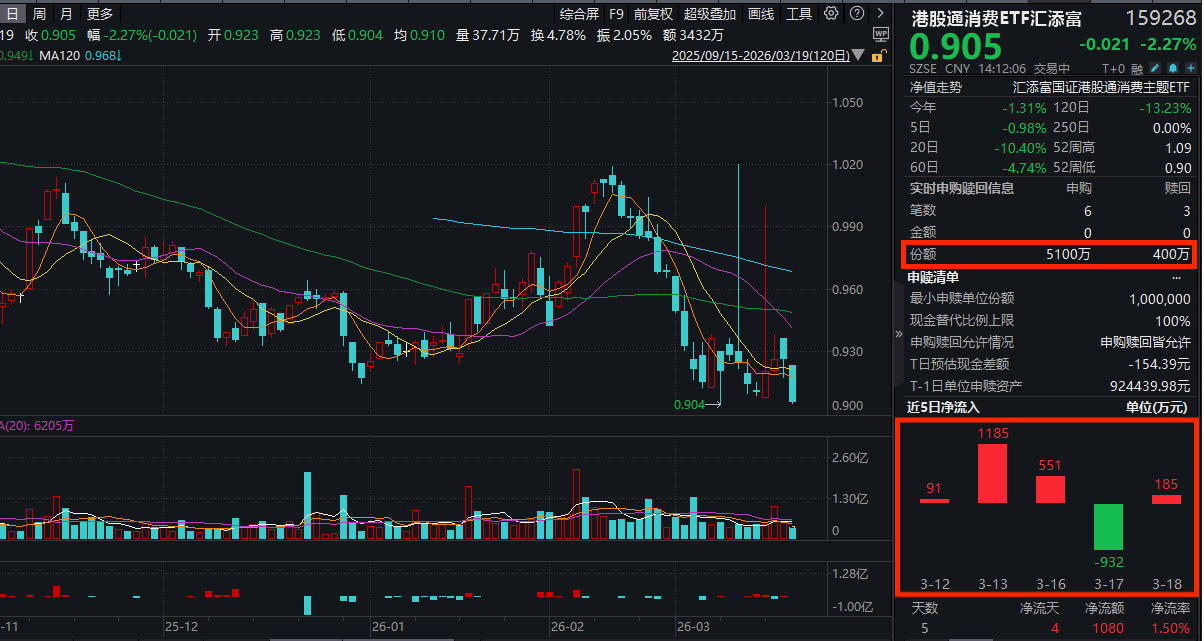This screenshot has width=1204, height=641.
Task: Click the 3-17 green net outflow bar
Action: coord(1107,526)
